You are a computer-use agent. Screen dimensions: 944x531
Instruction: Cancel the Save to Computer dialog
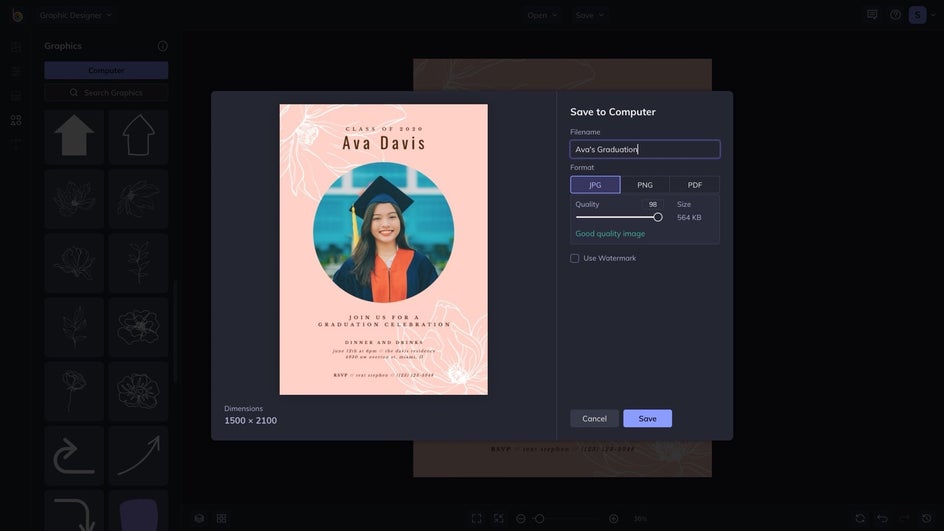pos(594,418)
